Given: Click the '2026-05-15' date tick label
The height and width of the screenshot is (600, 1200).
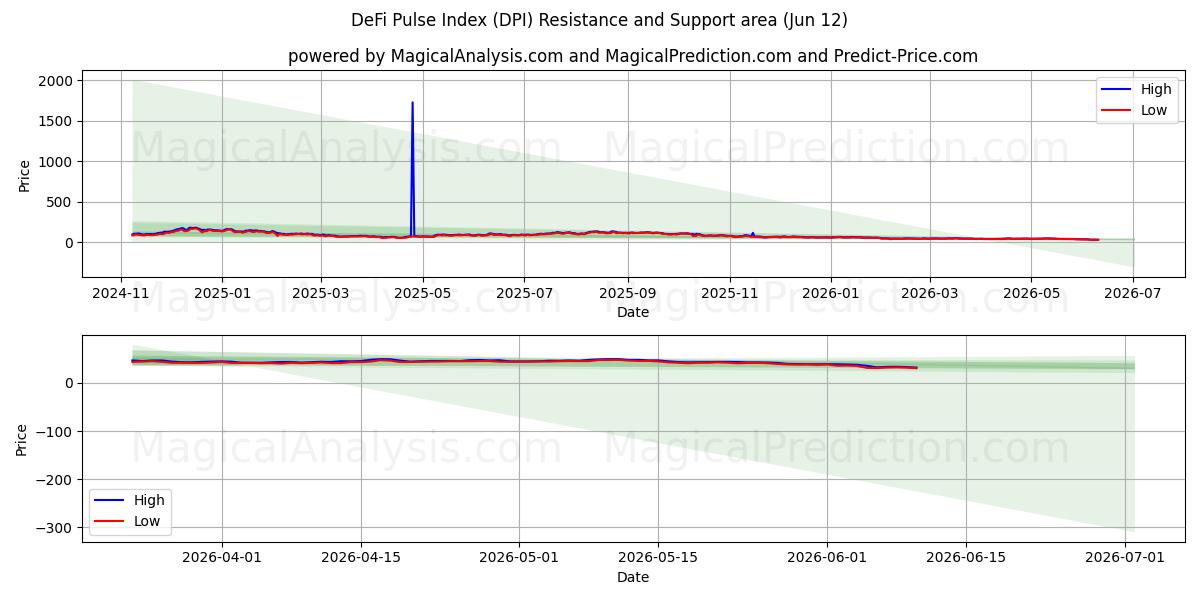Looking at the screenshot, I should click(658, 559).
